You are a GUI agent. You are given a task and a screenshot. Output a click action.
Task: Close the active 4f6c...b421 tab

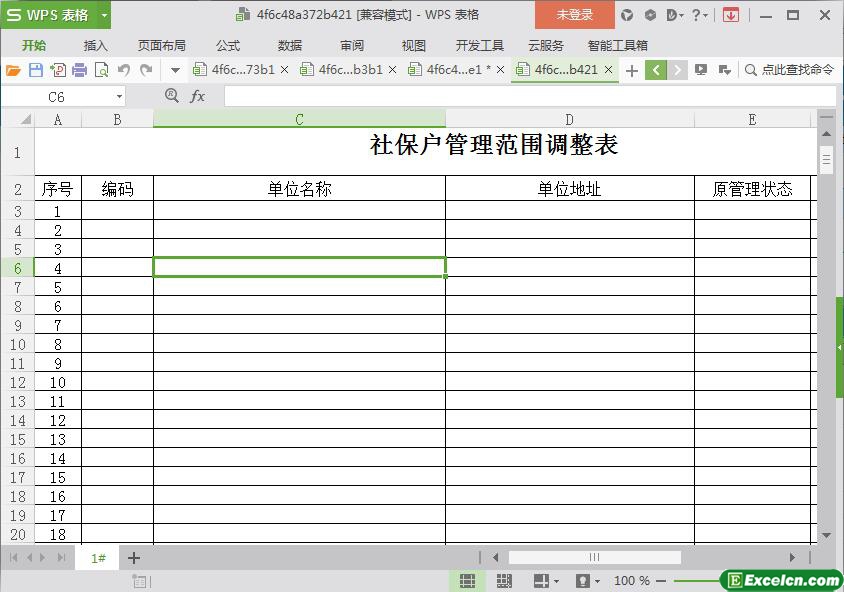[x=609, y=70]
